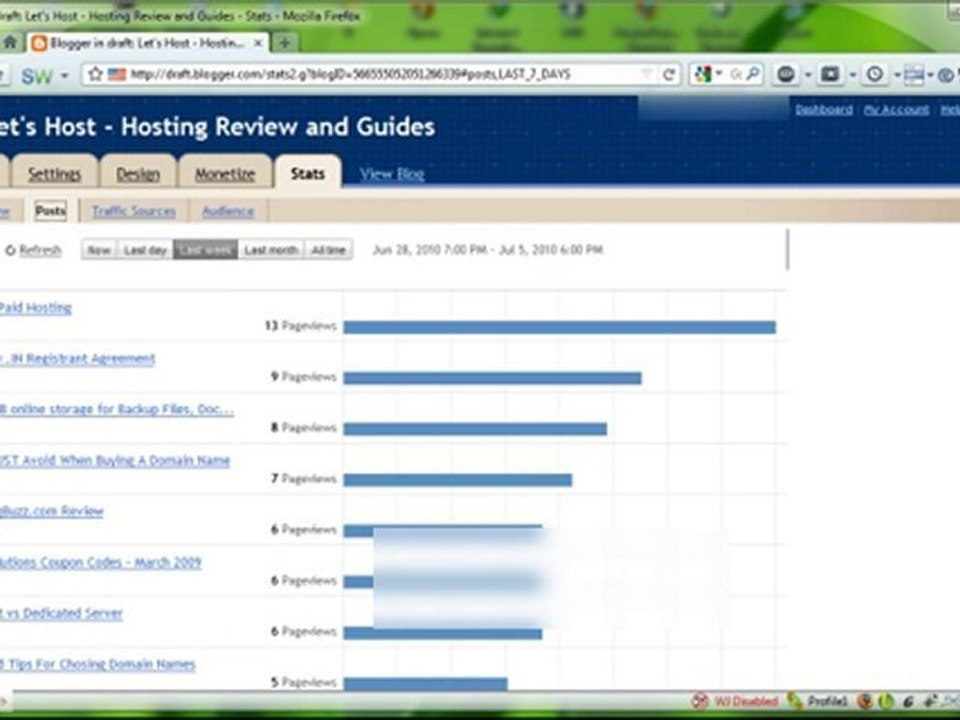960x720 pixels.
Task: Click the Blogger favicon on the open tab
Action: (x=39, y=43)
